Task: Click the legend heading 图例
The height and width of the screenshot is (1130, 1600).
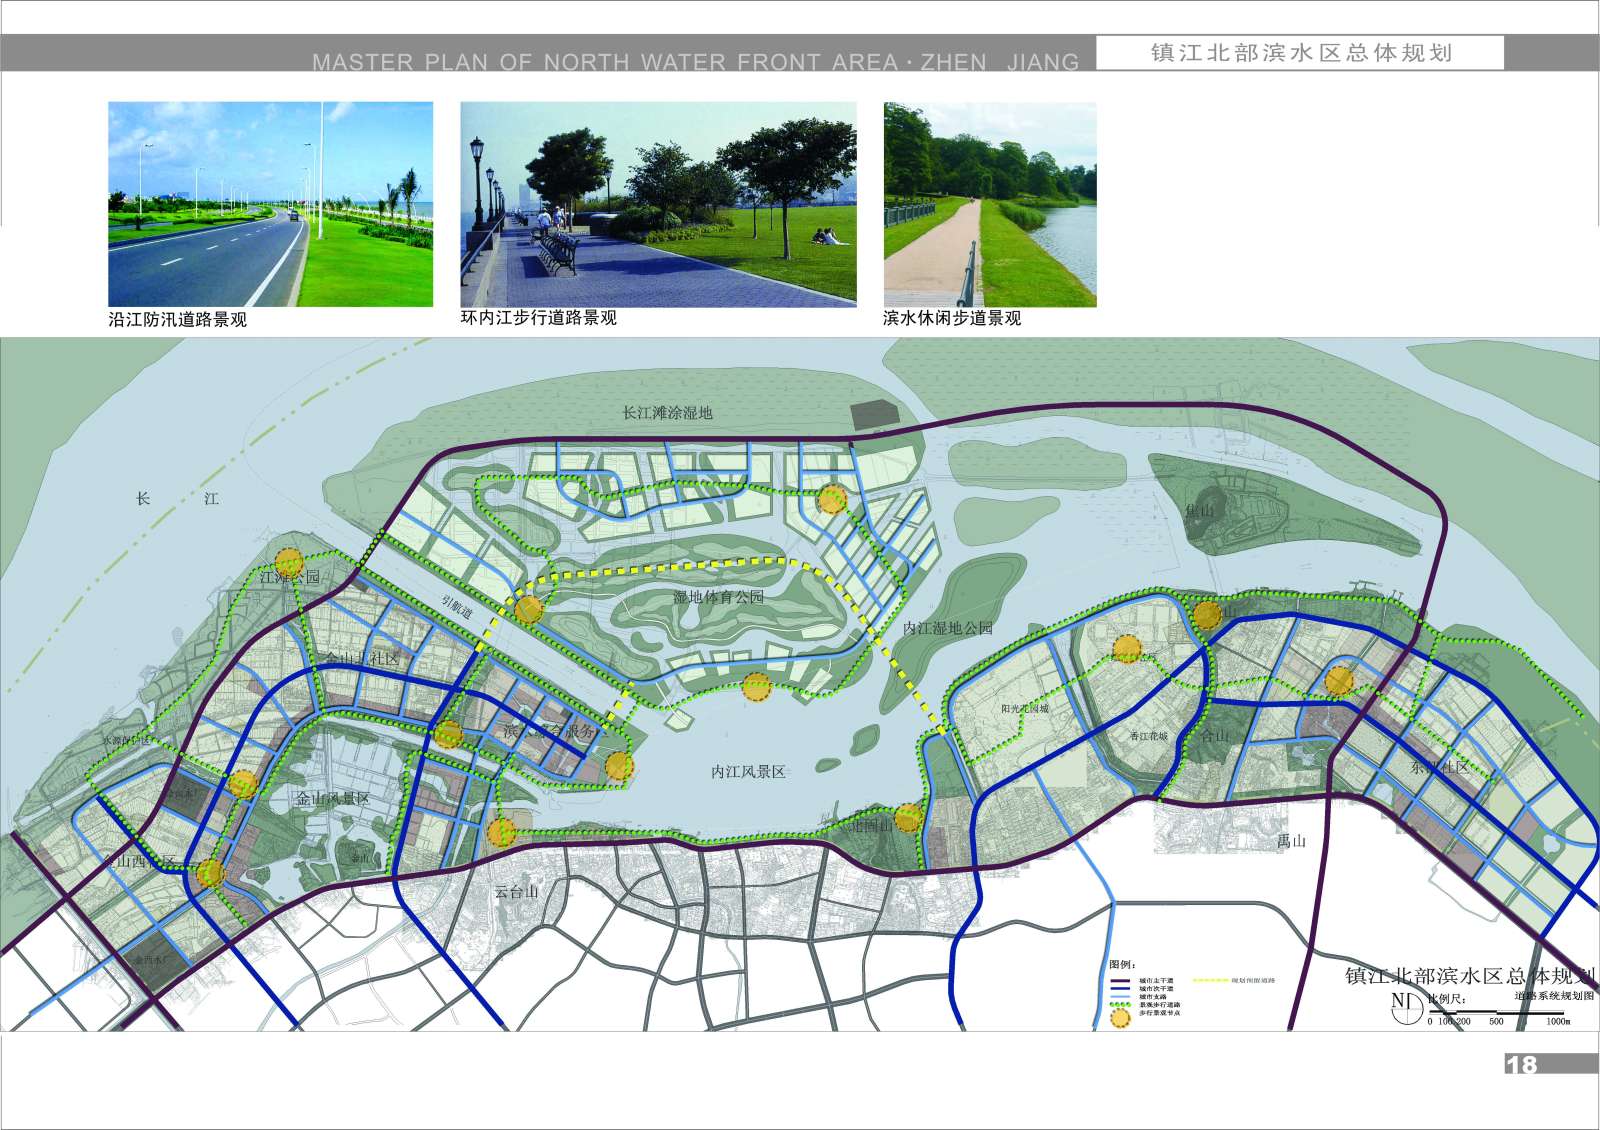Action: [1122, 965]
